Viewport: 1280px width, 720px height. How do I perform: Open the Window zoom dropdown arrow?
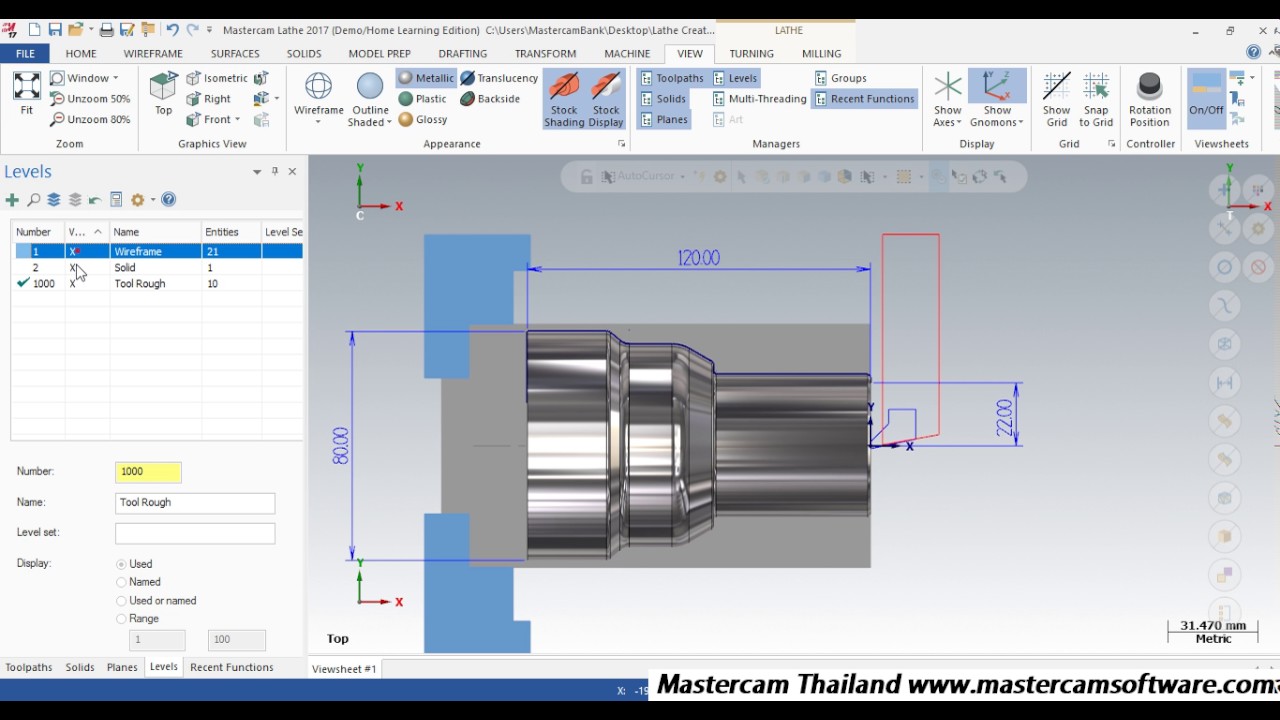point(115,78)
